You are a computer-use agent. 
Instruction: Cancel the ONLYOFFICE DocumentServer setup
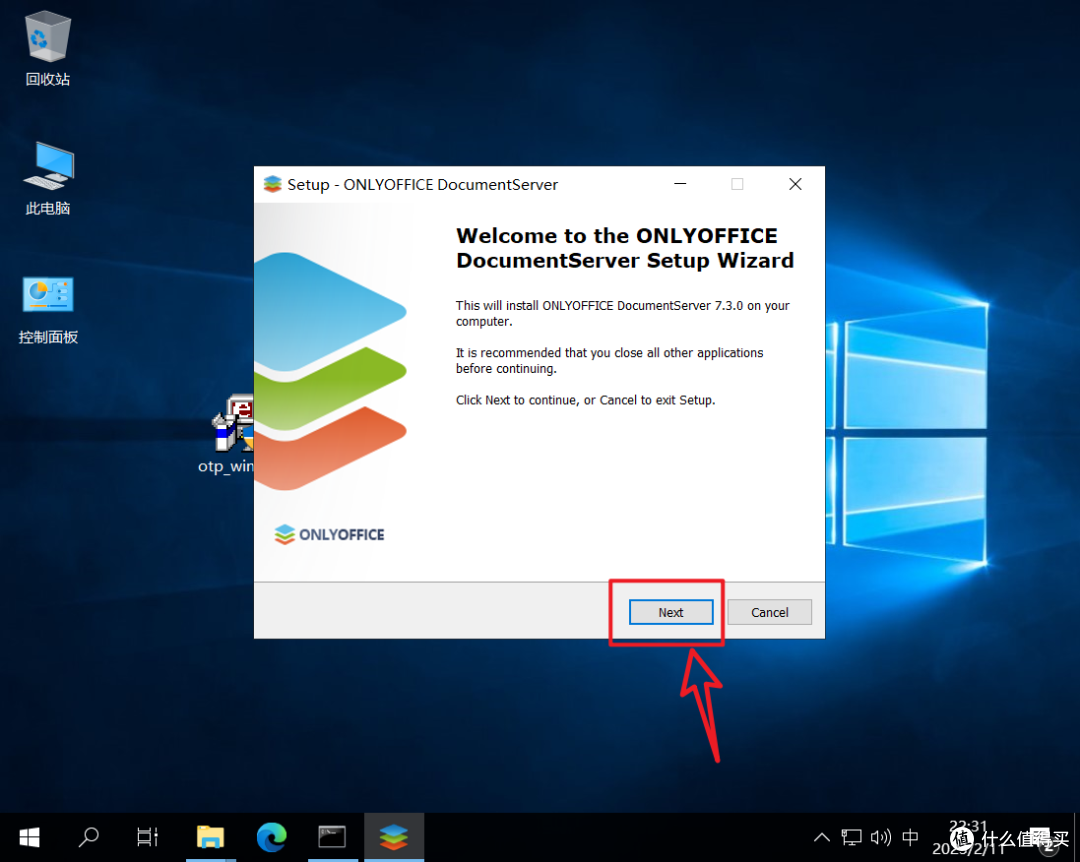(x=769, y=612)
